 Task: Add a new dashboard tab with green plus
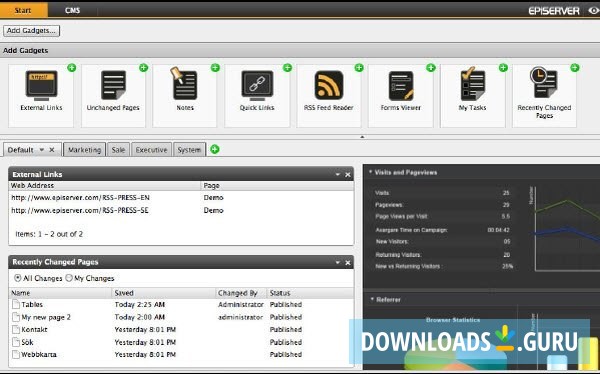pos(215,149)
